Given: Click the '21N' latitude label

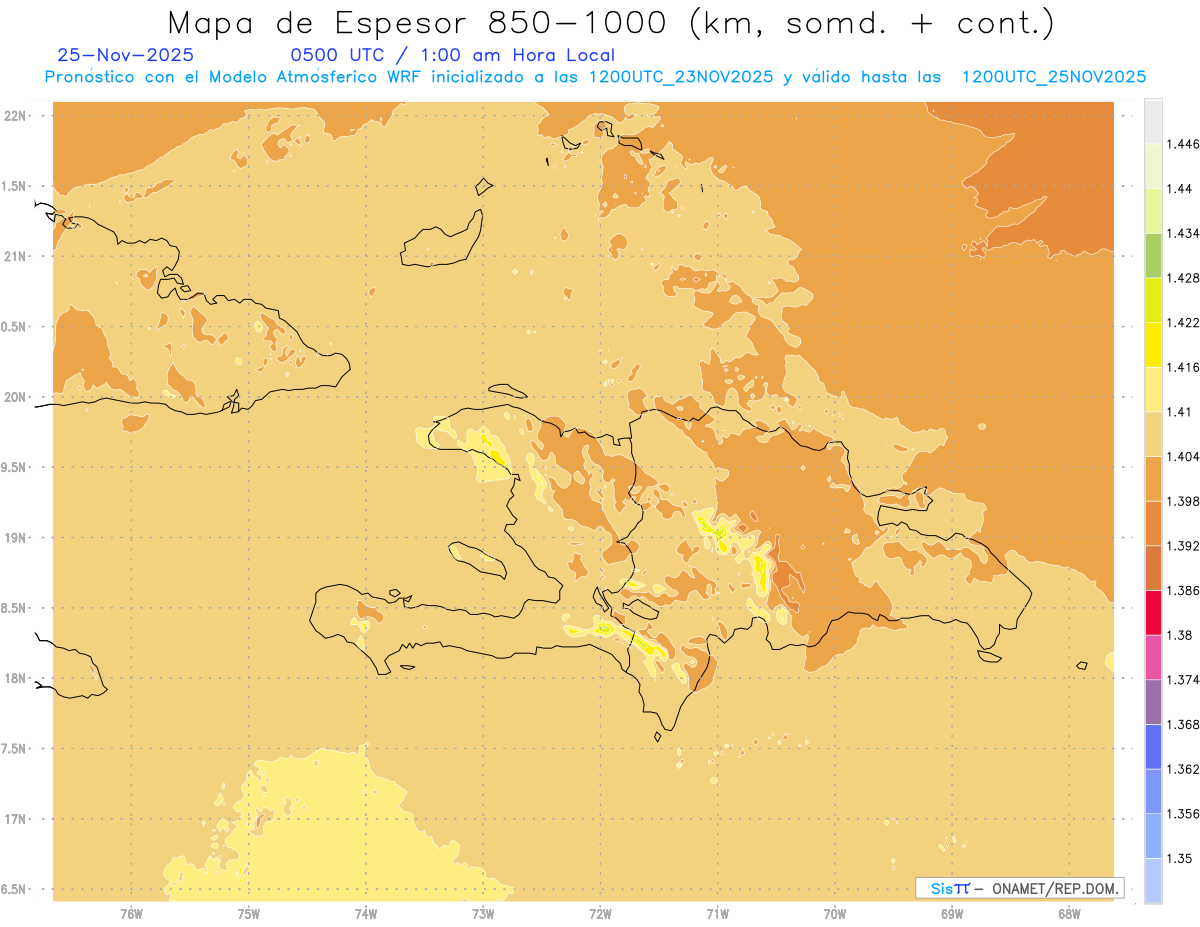Looking at the screenshot, I should tap(15, 256).
